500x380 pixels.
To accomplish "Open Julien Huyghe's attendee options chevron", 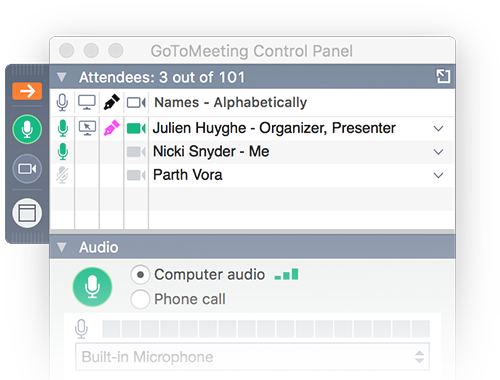I will click(438, 129).
